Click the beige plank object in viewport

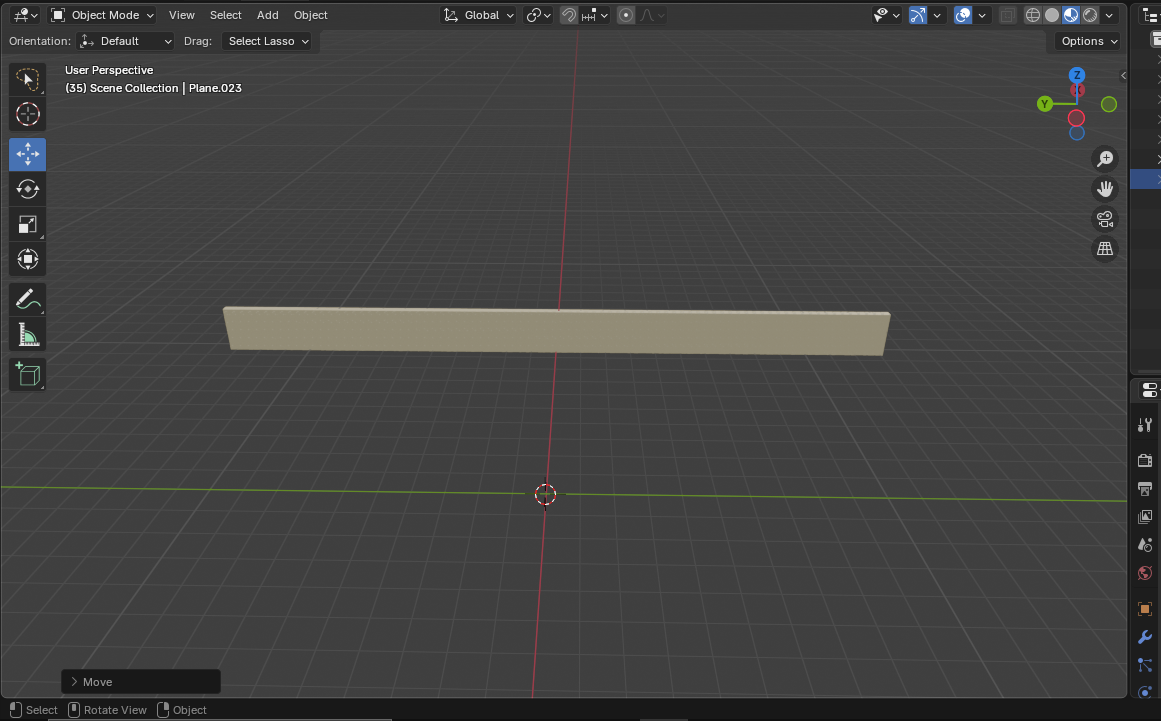pos(557,331)
